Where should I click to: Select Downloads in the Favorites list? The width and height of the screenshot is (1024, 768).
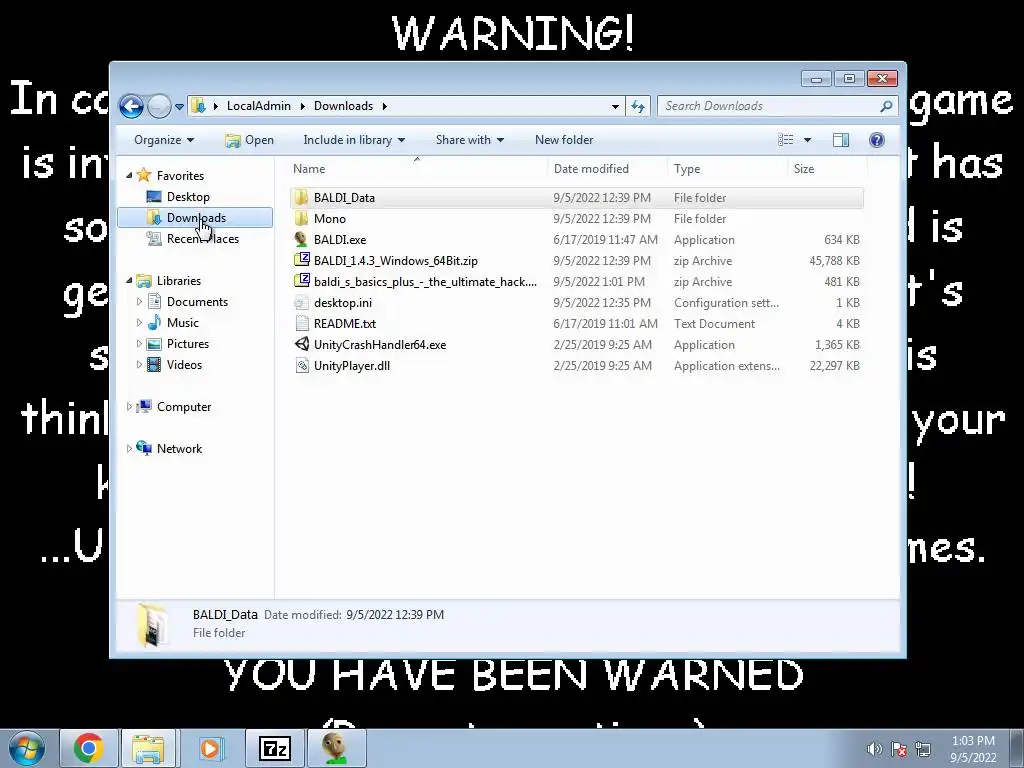196,217
